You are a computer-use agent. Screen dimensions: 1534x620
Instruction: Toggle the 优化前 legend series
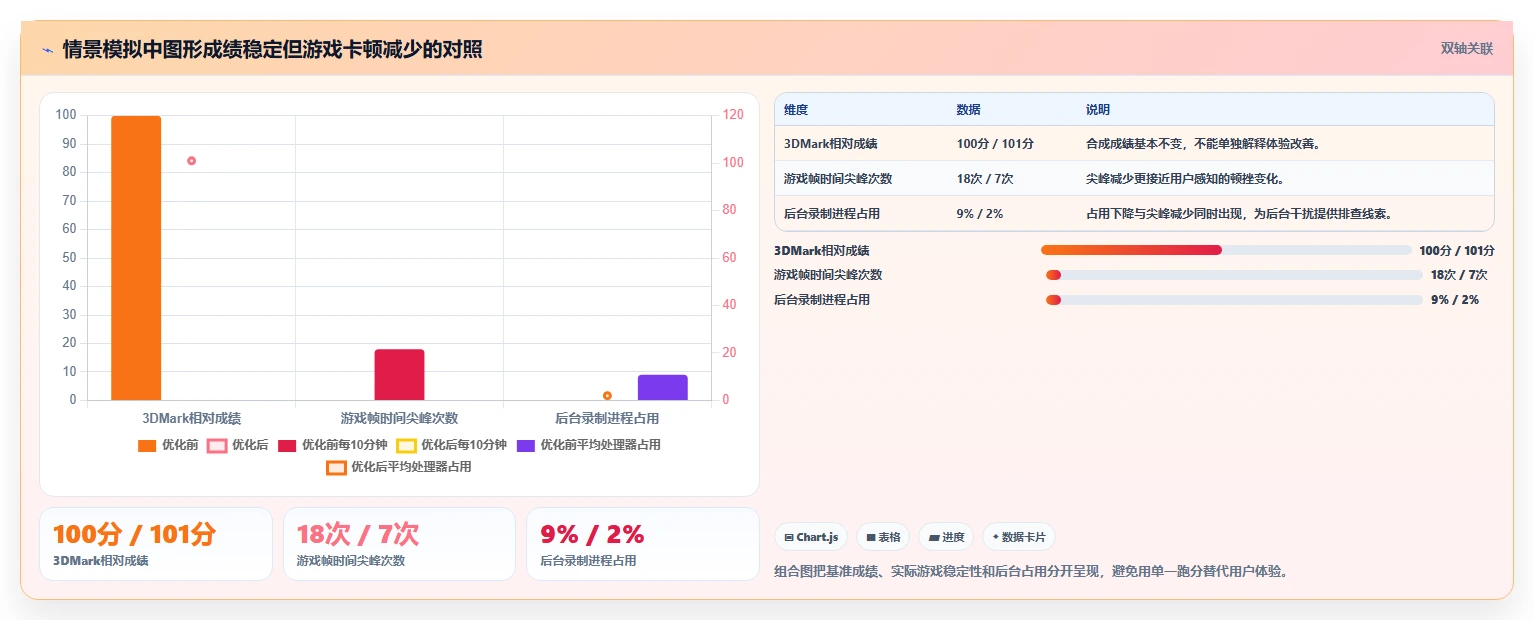click(168, 445)
